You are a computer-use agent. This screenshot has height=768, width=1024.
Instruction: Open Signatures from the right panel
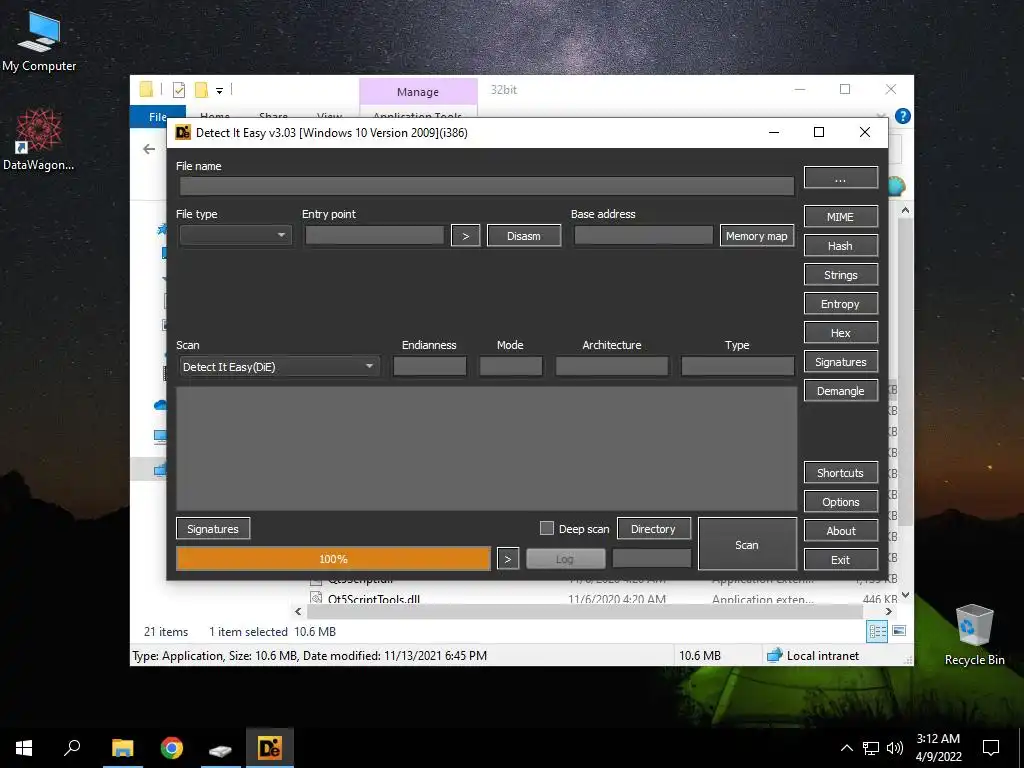click(x=840, y=362)
